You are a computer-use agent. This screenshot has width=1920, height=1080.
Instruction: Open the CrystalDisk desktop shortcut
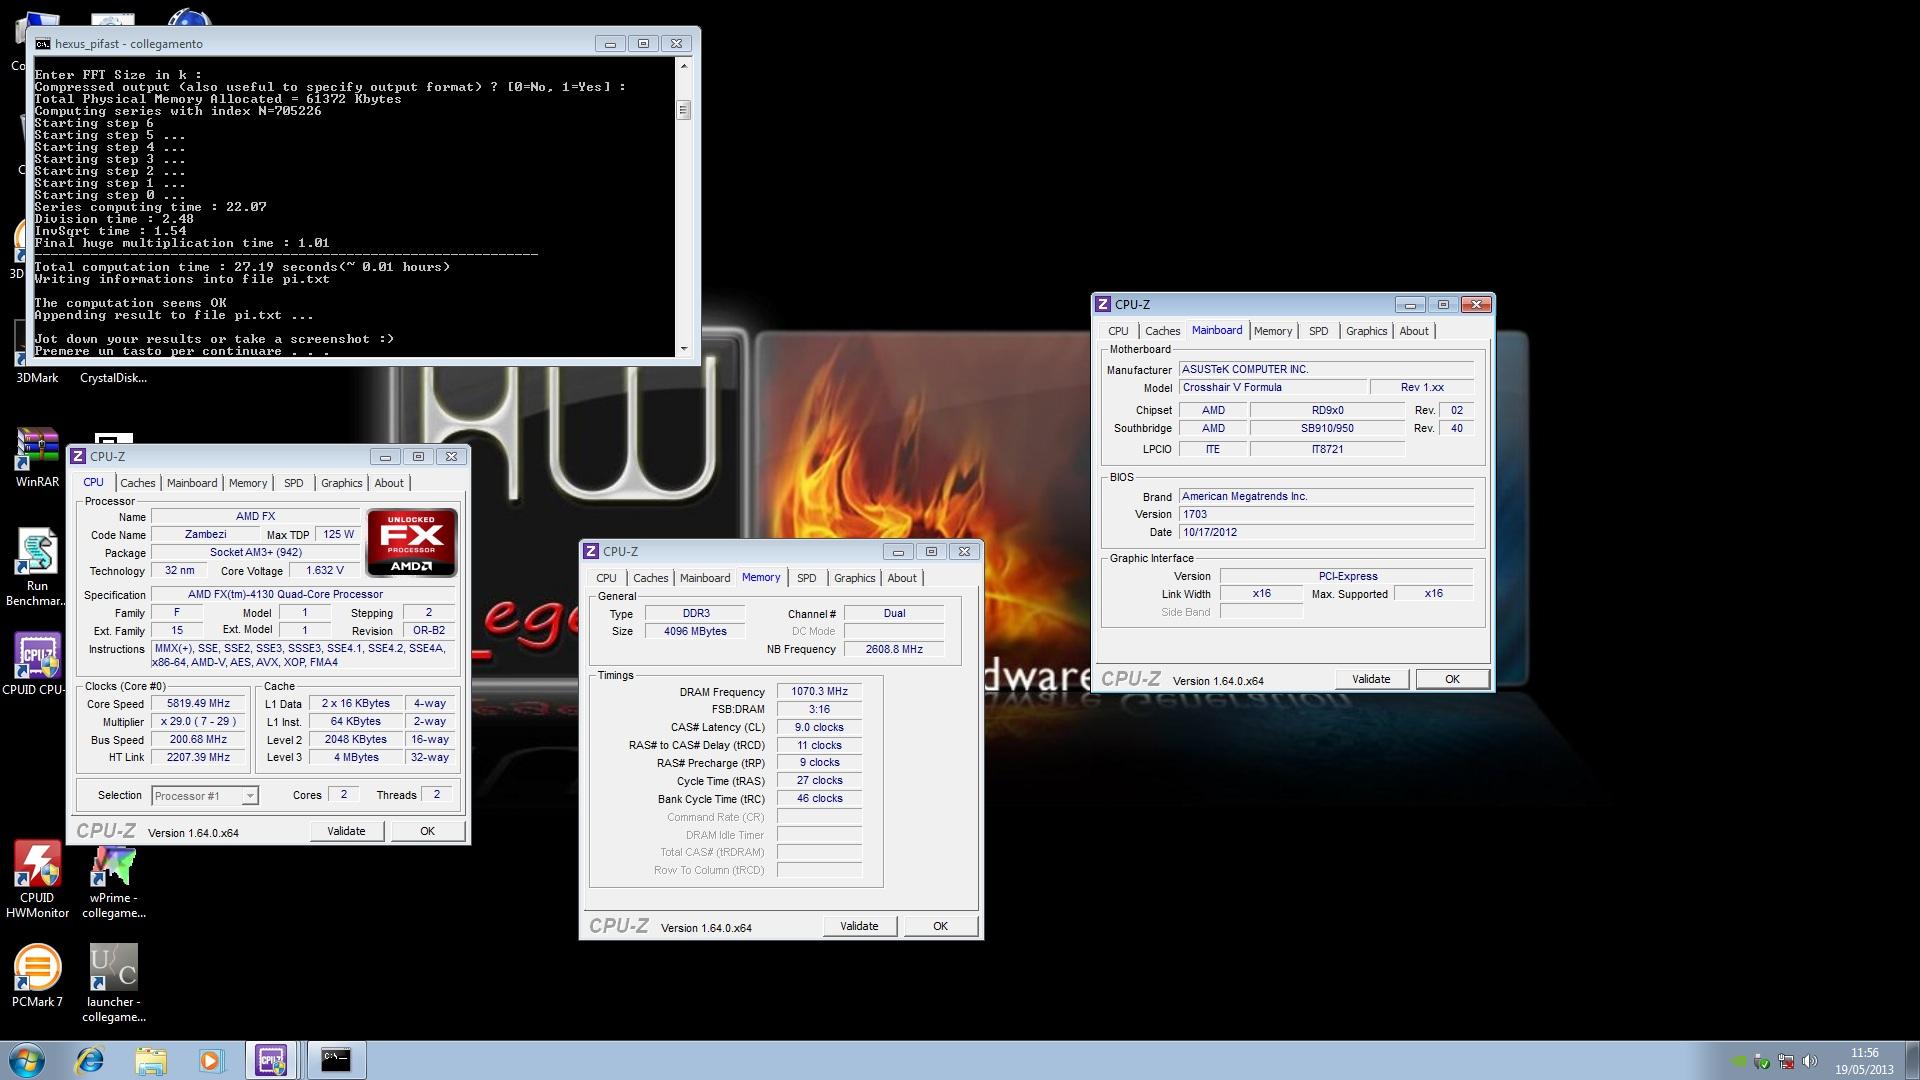pos(113,377)
